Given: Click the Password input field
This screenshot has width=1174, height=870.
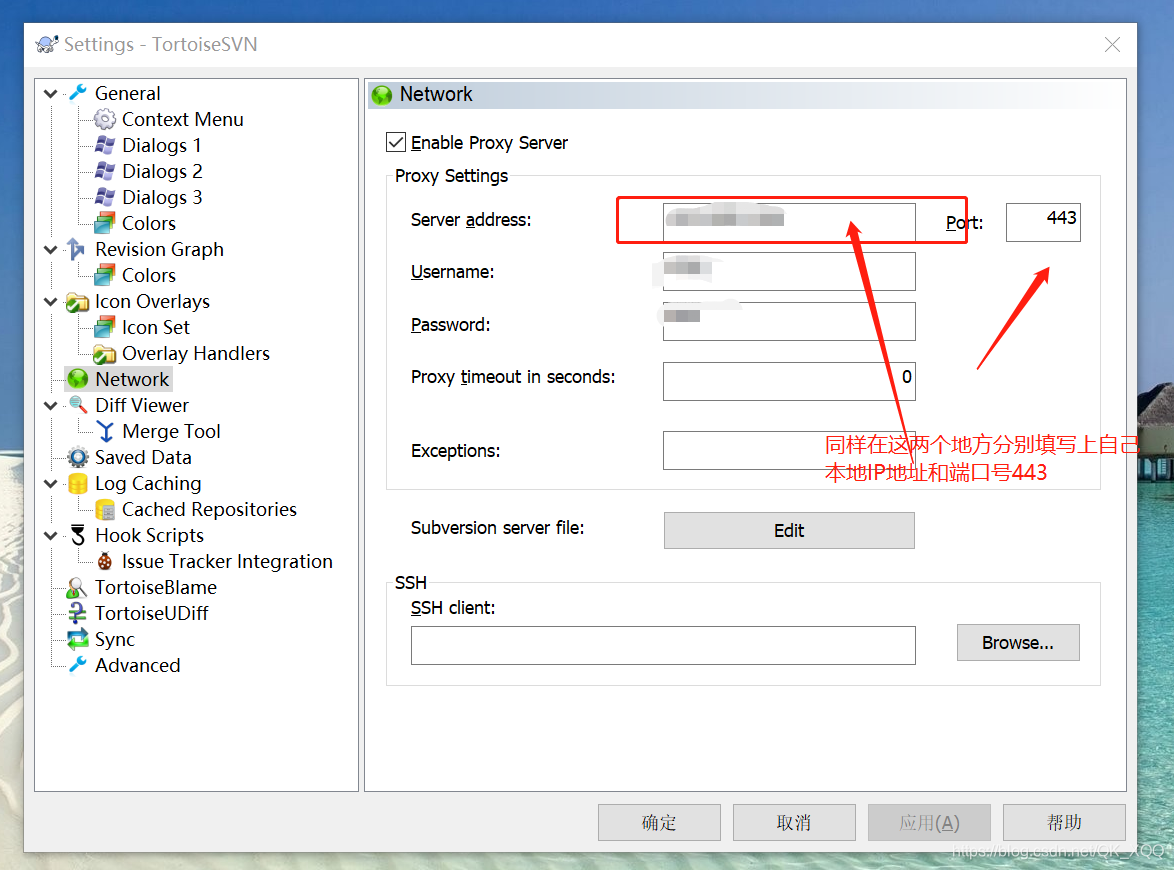Looking at the screenshot, I should click(789, 321).
